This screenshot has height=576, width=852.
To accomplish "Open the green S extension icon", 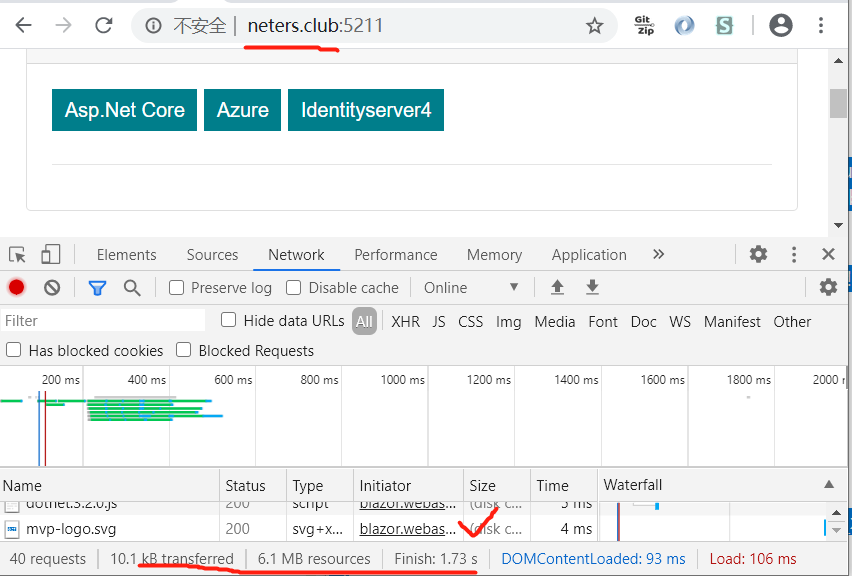I will click(x=724, y=26).
